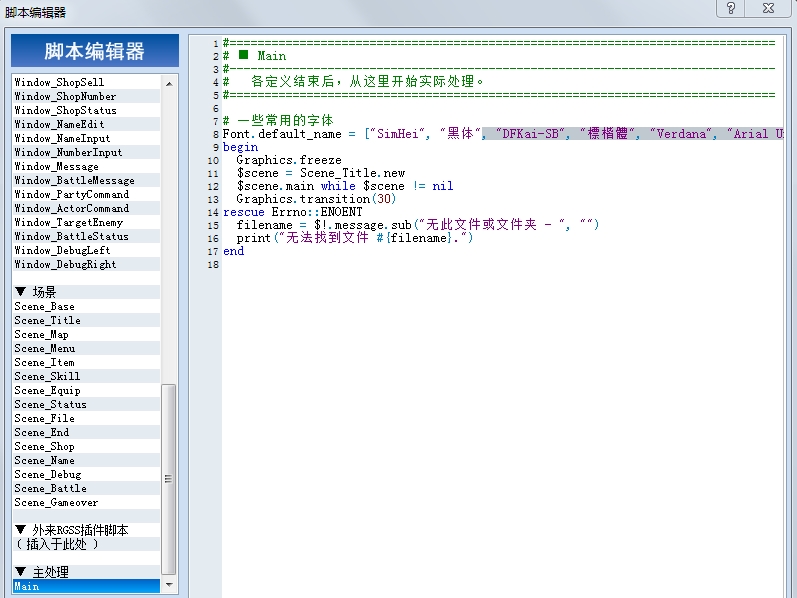Open Scene_Base script

tap(86, 306)
